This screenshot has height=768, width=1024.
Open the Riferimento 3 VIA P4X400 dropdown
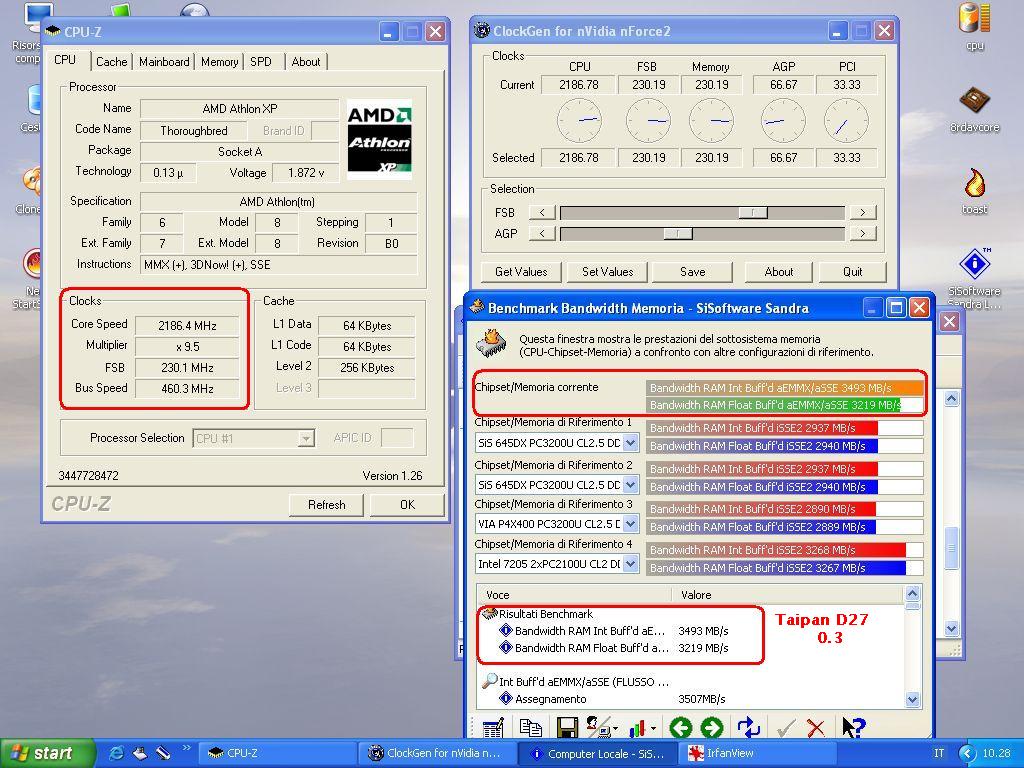pos(630,524)
